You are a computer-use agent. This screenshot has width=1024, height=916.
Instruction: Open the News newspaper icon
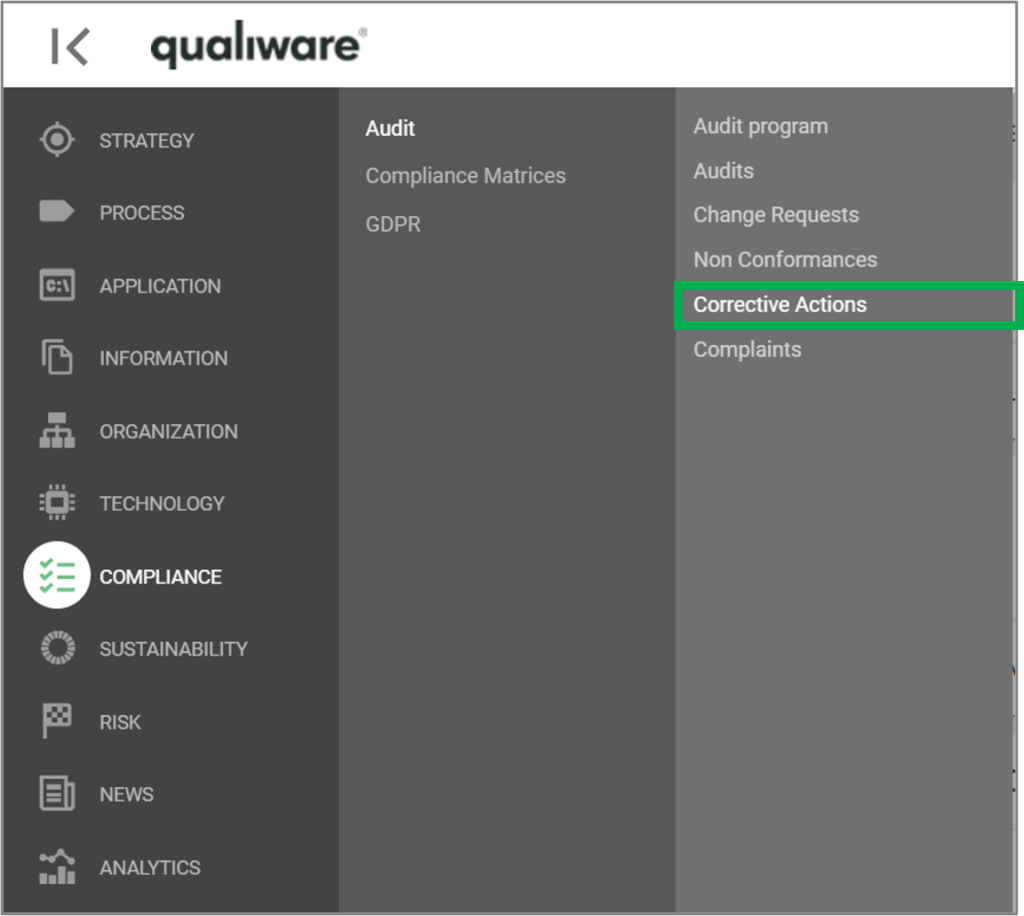click(57, 794)
